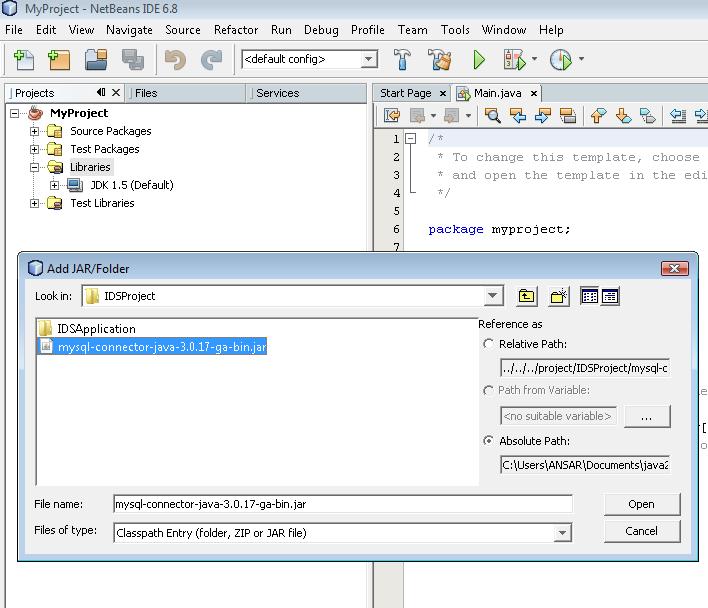The width and height of the screenshot is (708, 608).
Task: Click the editor Last Edit icon
Action: pyautogui.click(x=391, y=116)
